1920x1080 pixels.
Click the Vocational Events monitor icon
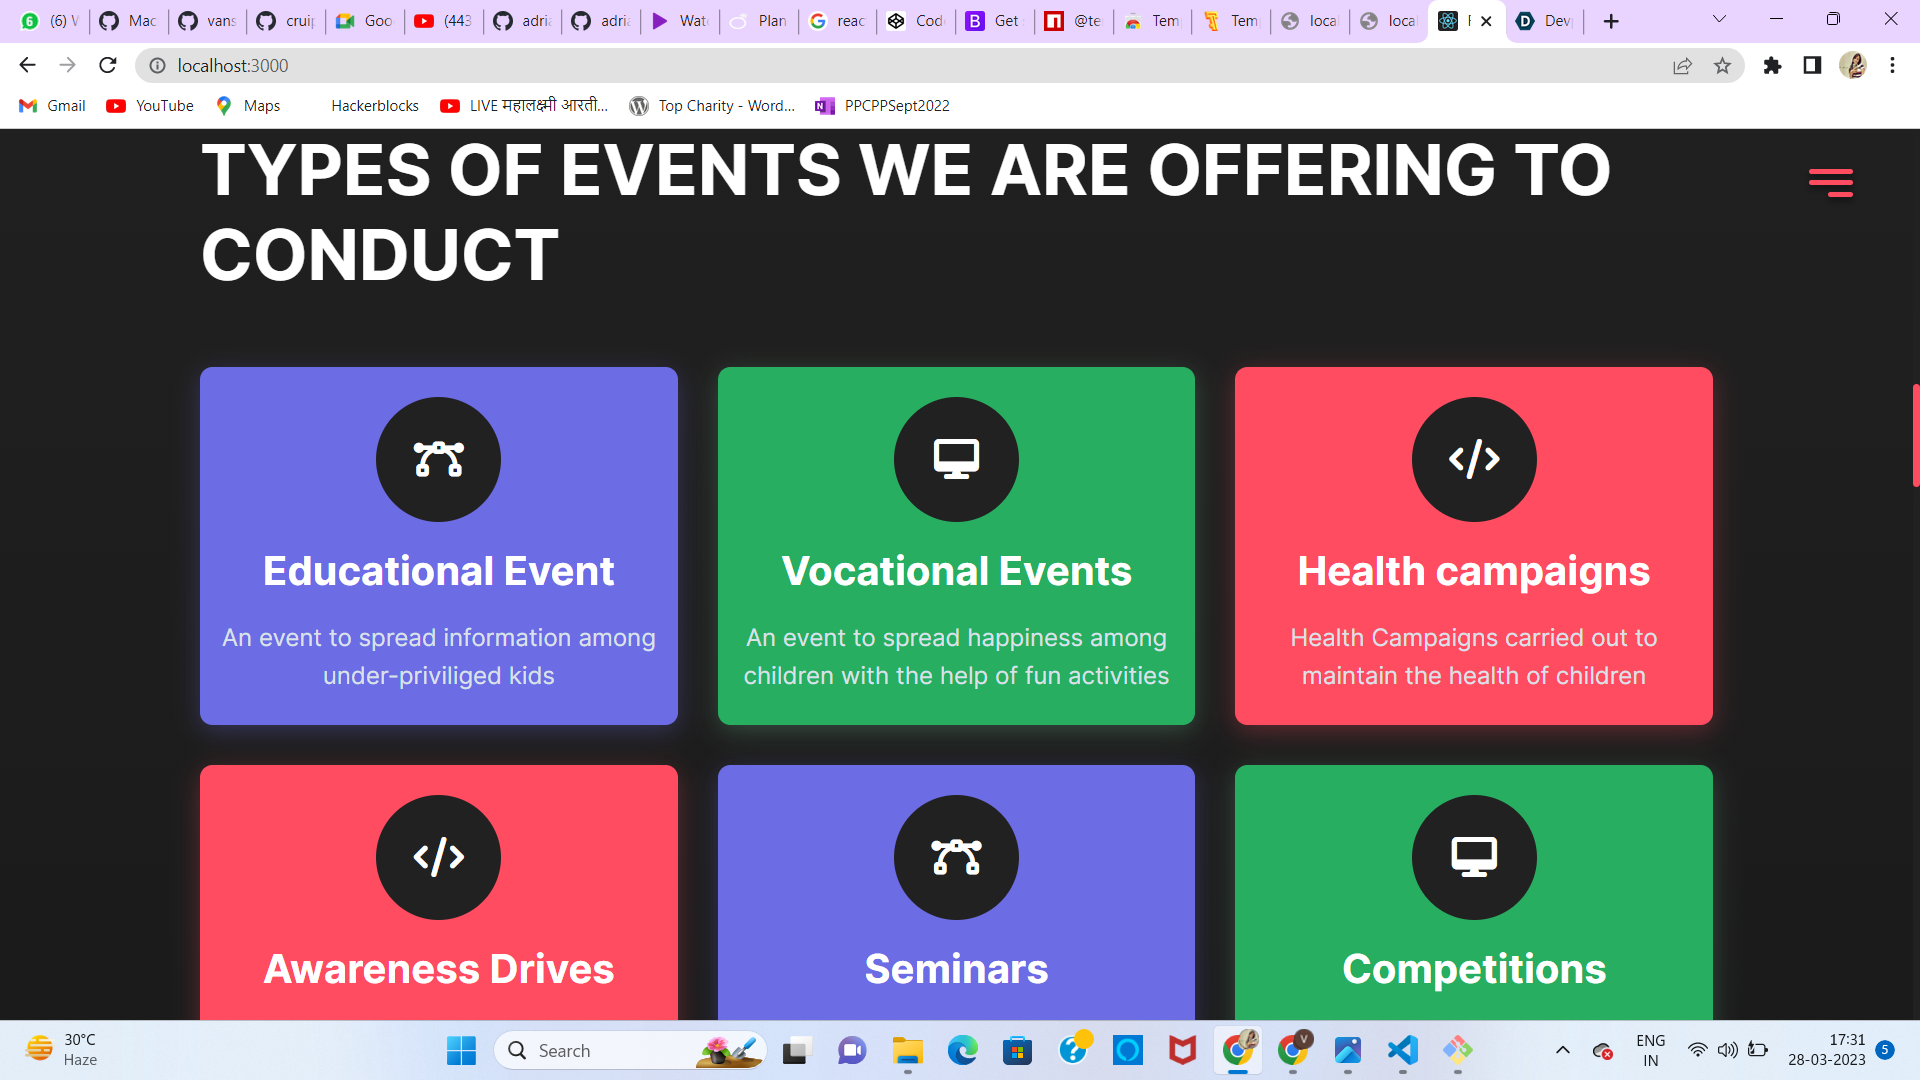956,459
